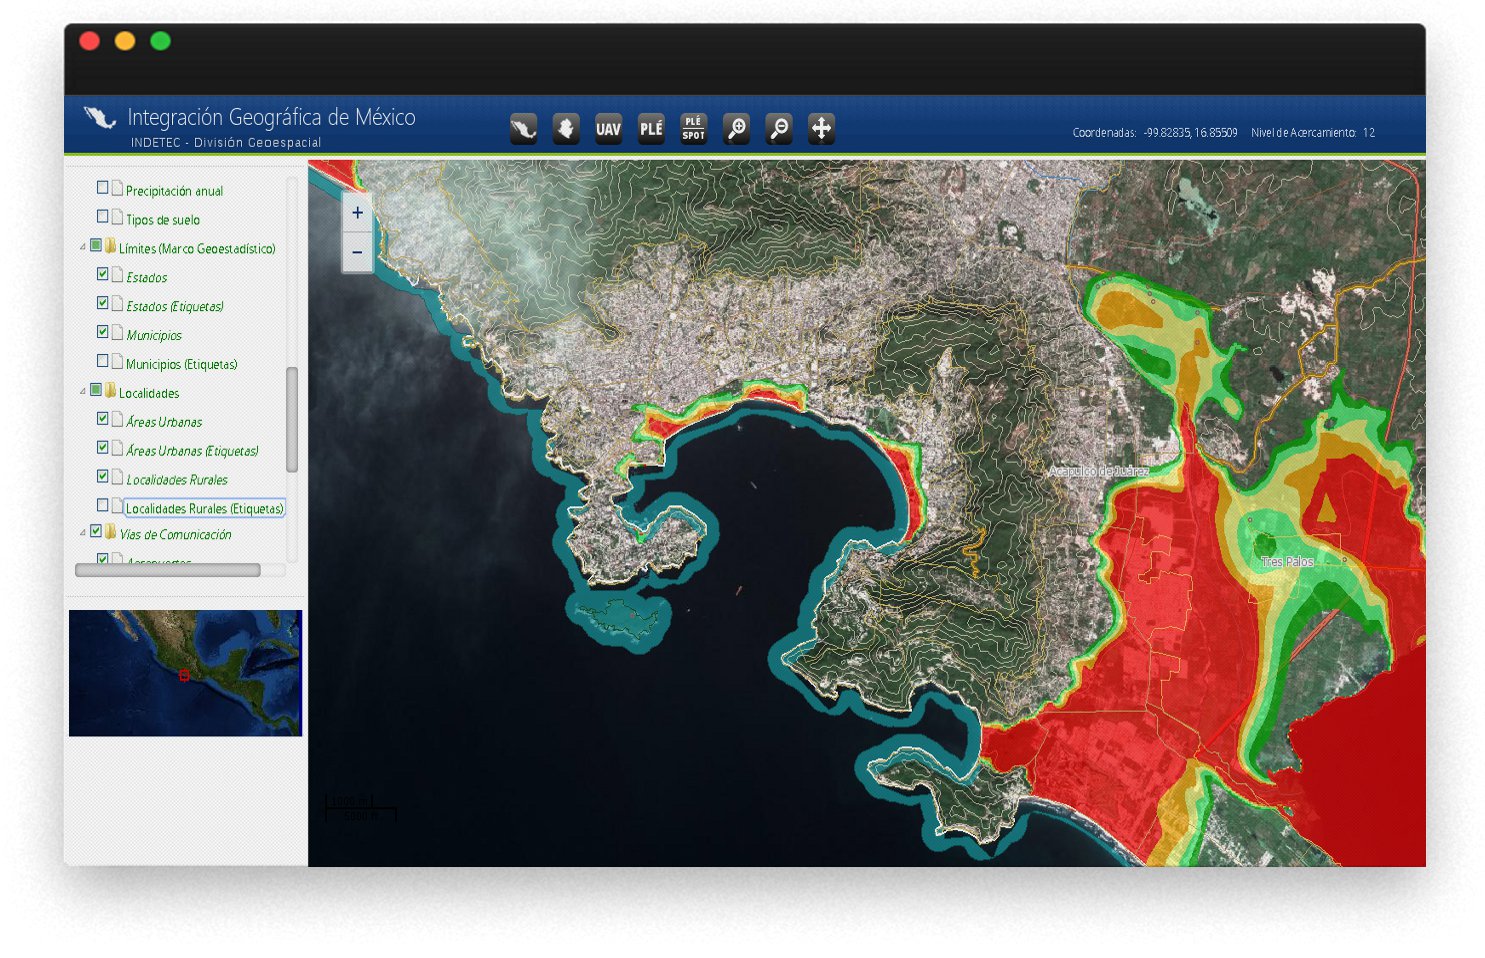This screenshot has width=1485, height=958.
Task: Click the state outline toolbar icon
Action: 566,129
